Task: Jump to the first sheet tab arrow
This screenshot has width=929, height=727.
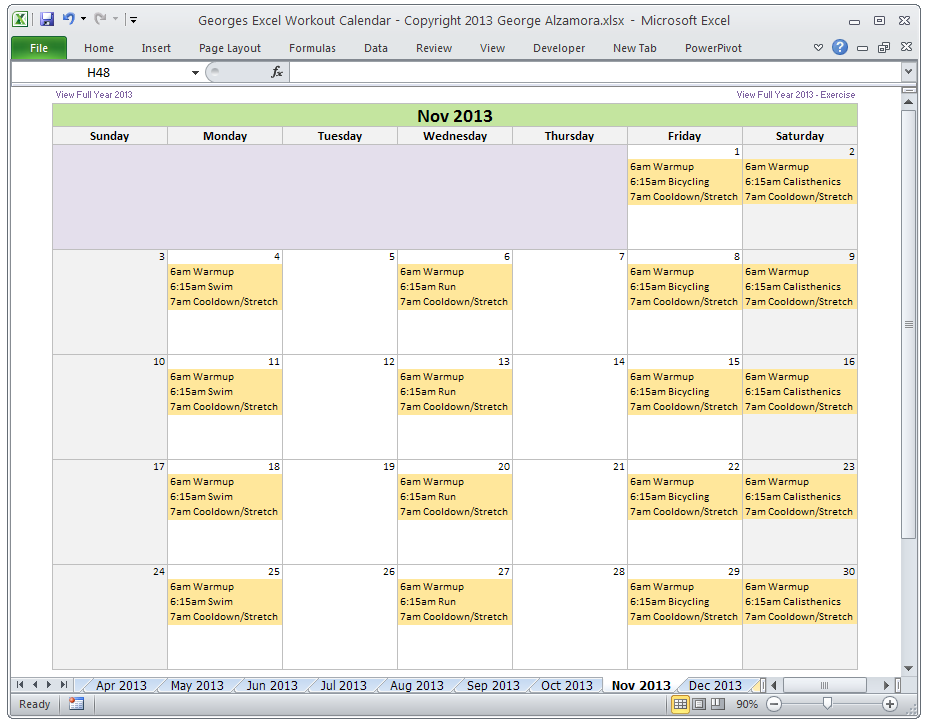Action: (20, 685)
